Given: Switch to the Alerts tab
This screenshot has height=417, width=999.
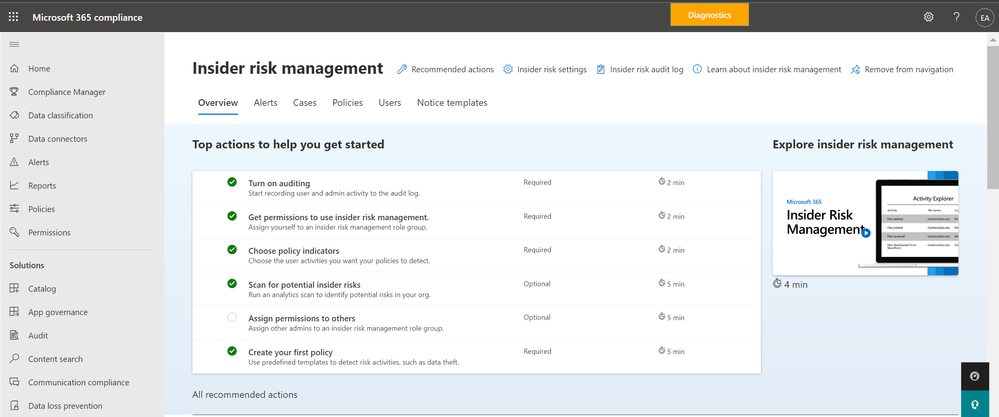Looking at the screenshot, I should (x=266, y=102).
